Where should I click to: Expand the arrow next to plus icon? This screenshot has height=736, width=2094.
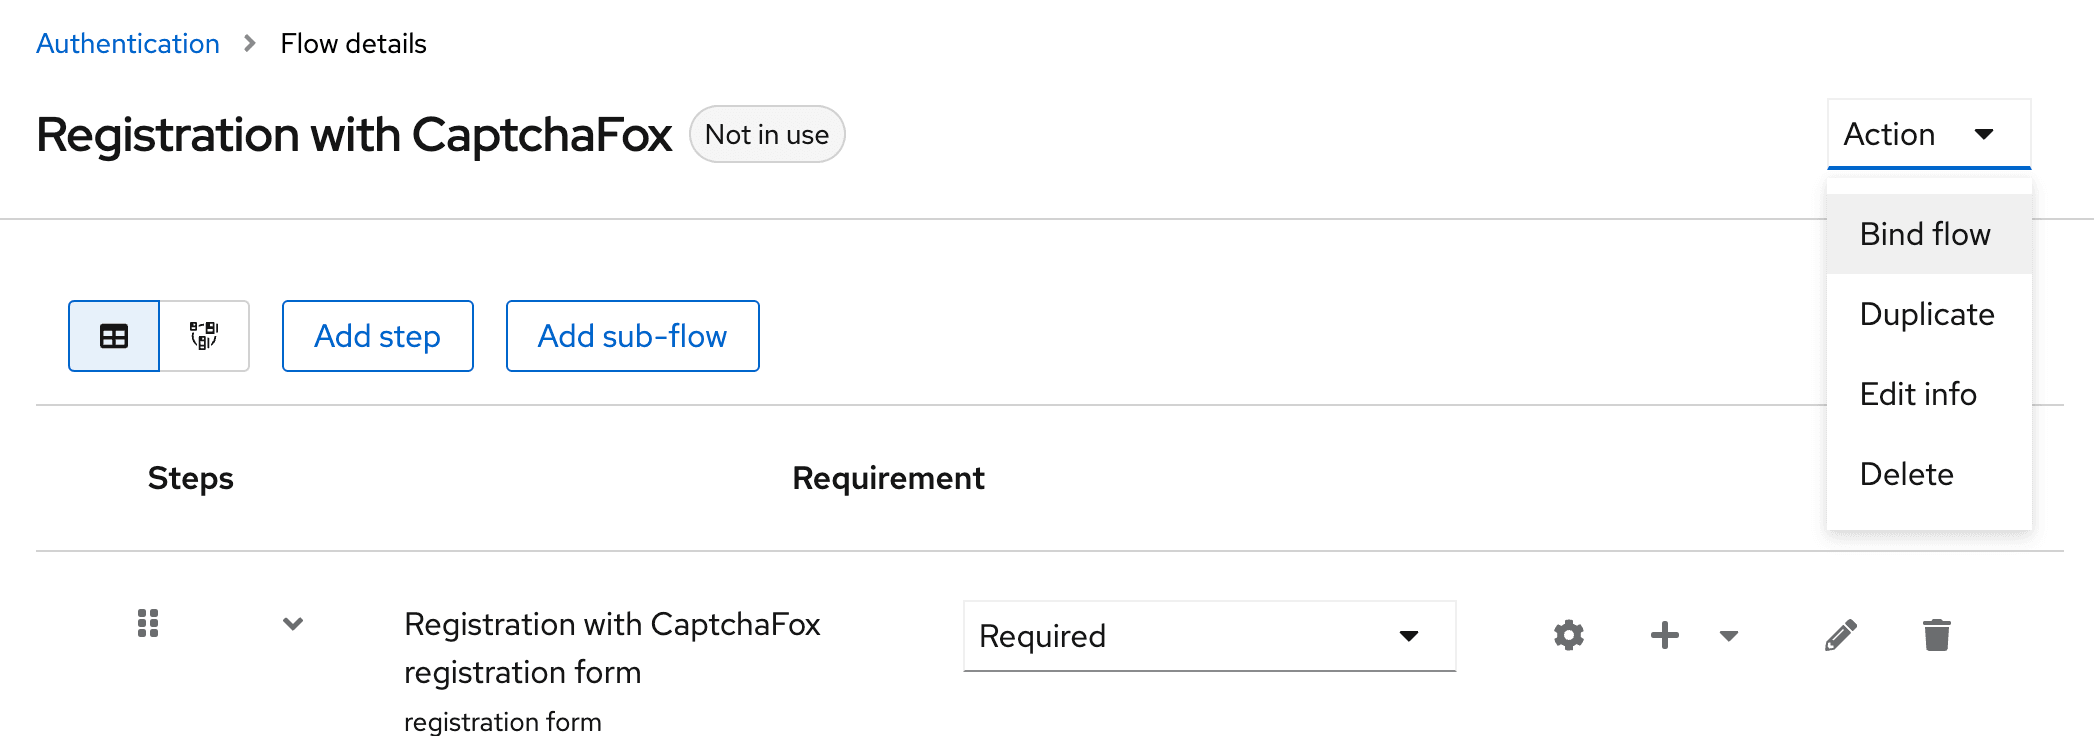[x=1729, y=636]
